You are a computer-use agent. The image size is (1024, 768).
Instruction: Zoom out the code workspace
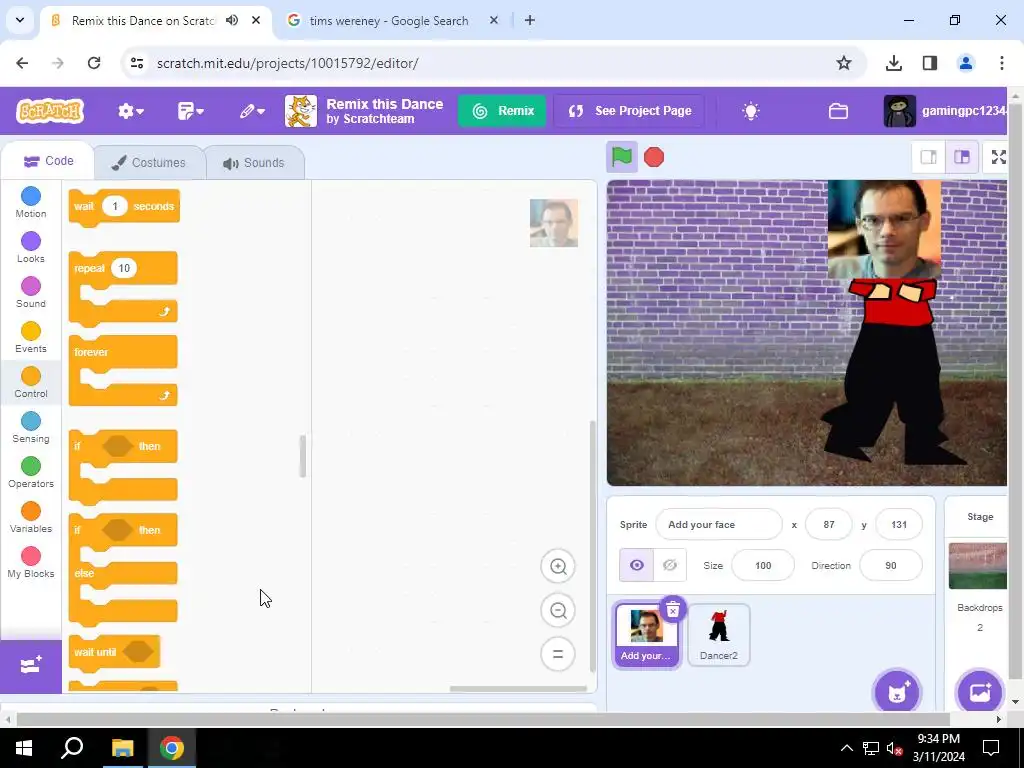[x=558, y=611]
